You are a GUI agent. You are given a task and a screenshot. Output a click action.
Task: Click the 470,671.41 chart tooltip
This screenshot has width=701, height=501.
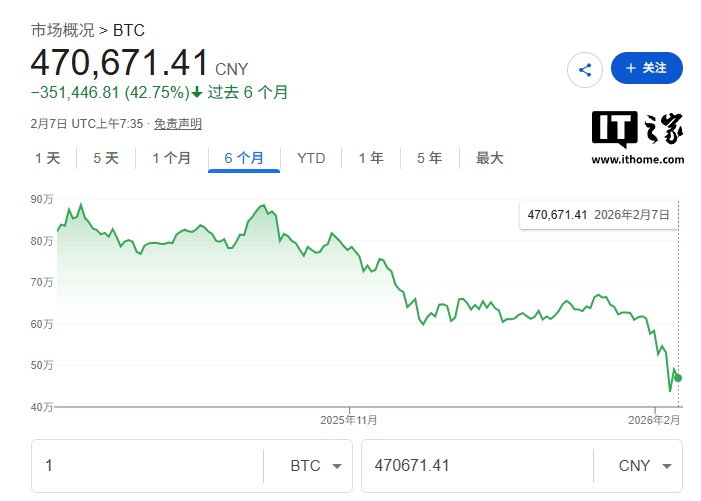click(598, 215)
